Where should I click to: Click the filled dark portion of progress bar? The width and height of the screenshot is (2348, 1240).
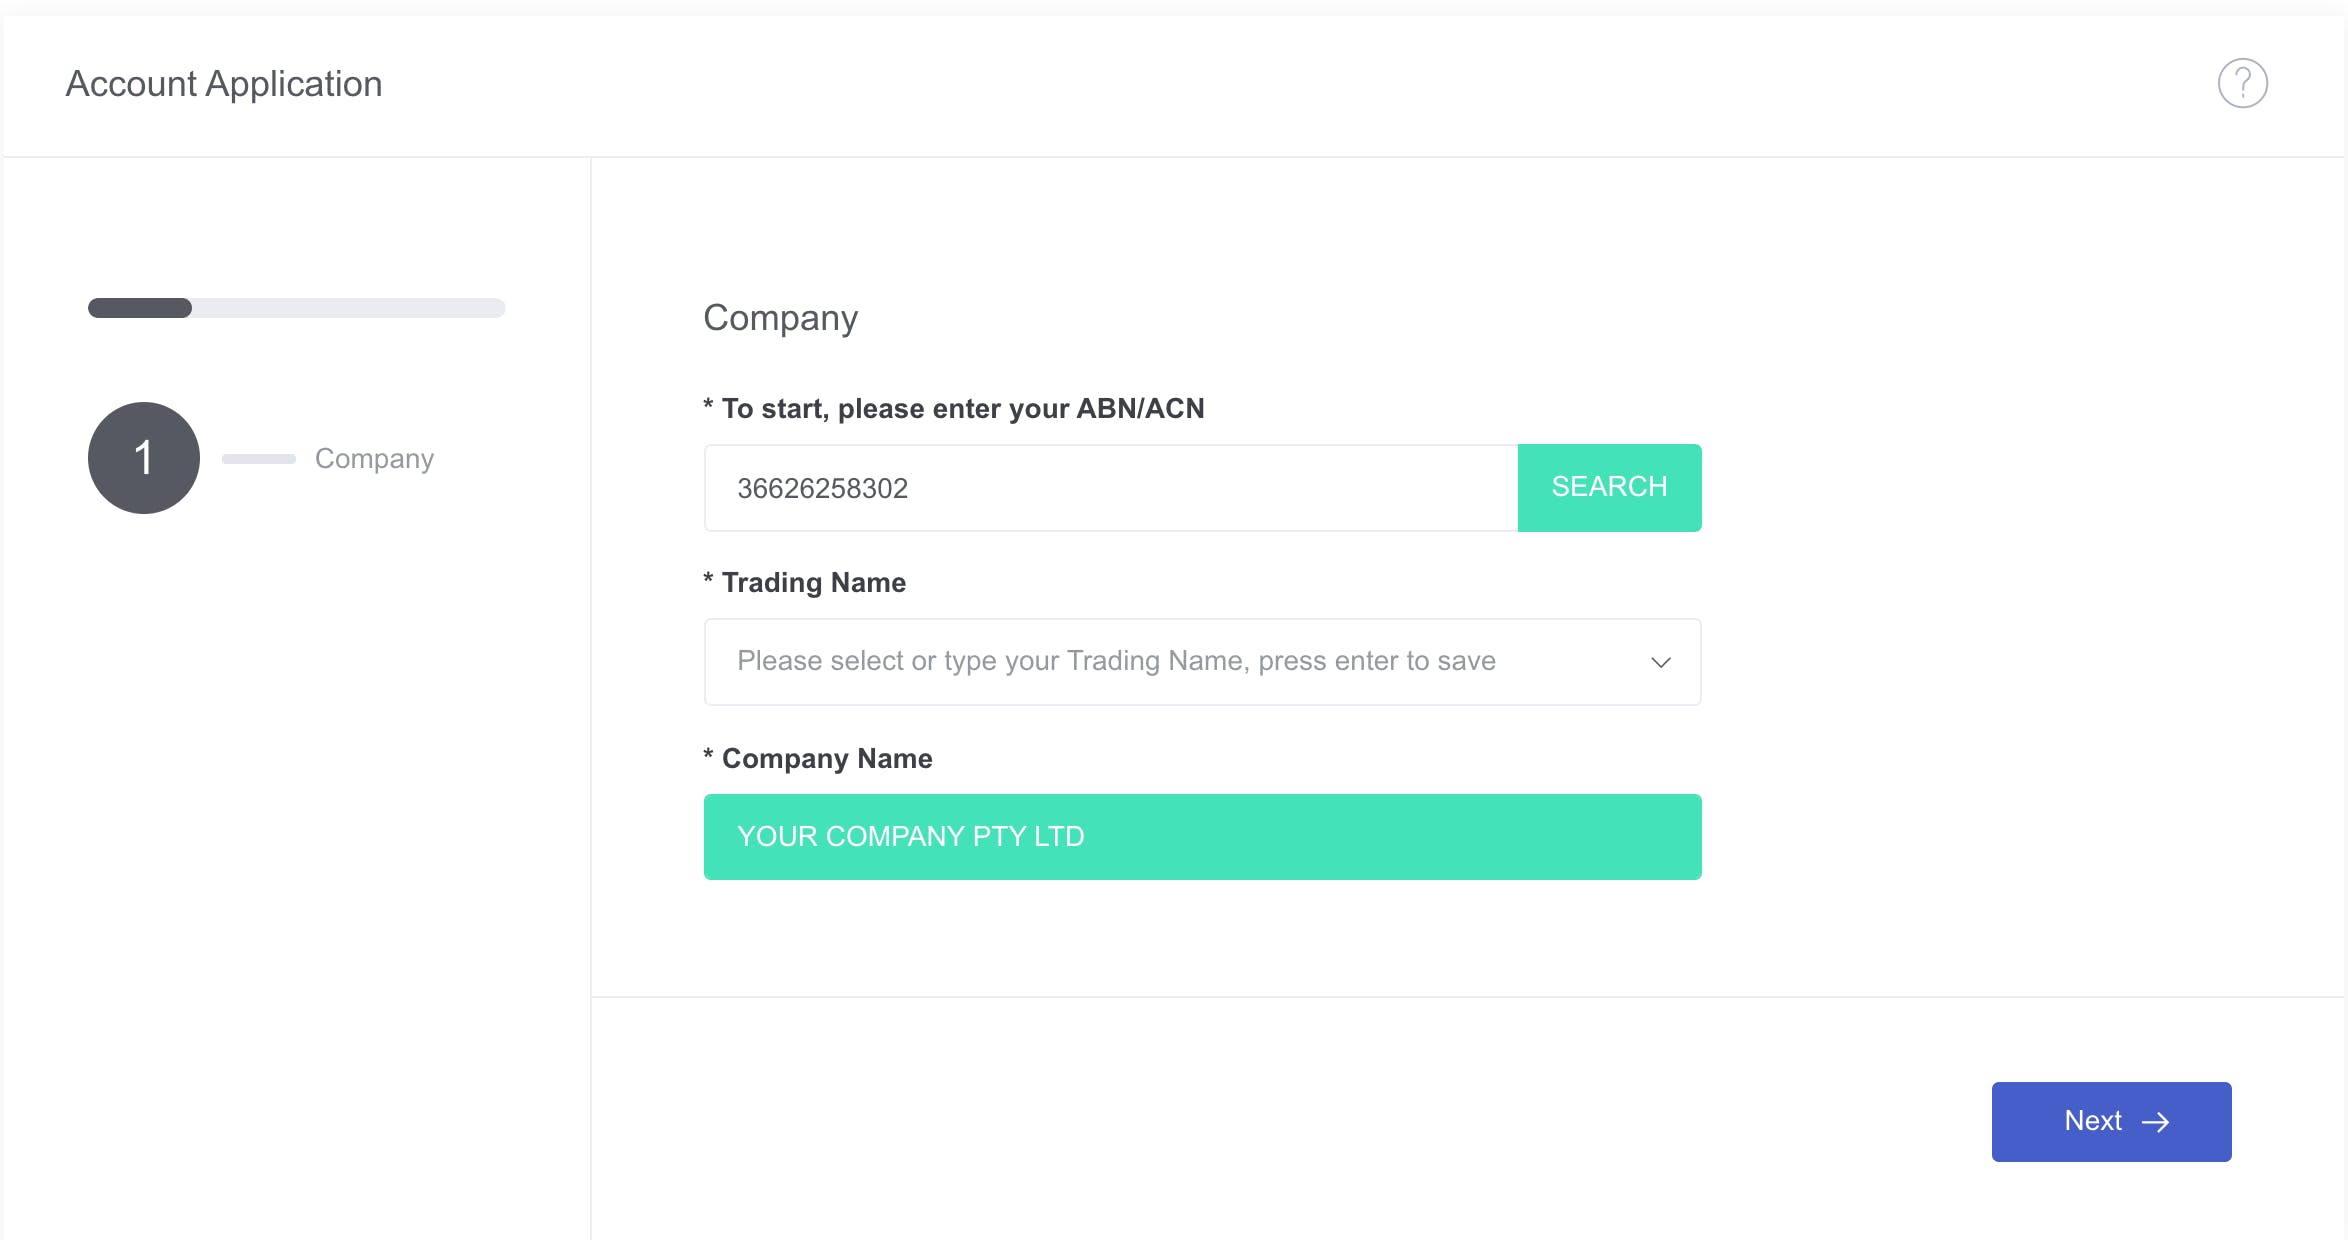point(140,308)
